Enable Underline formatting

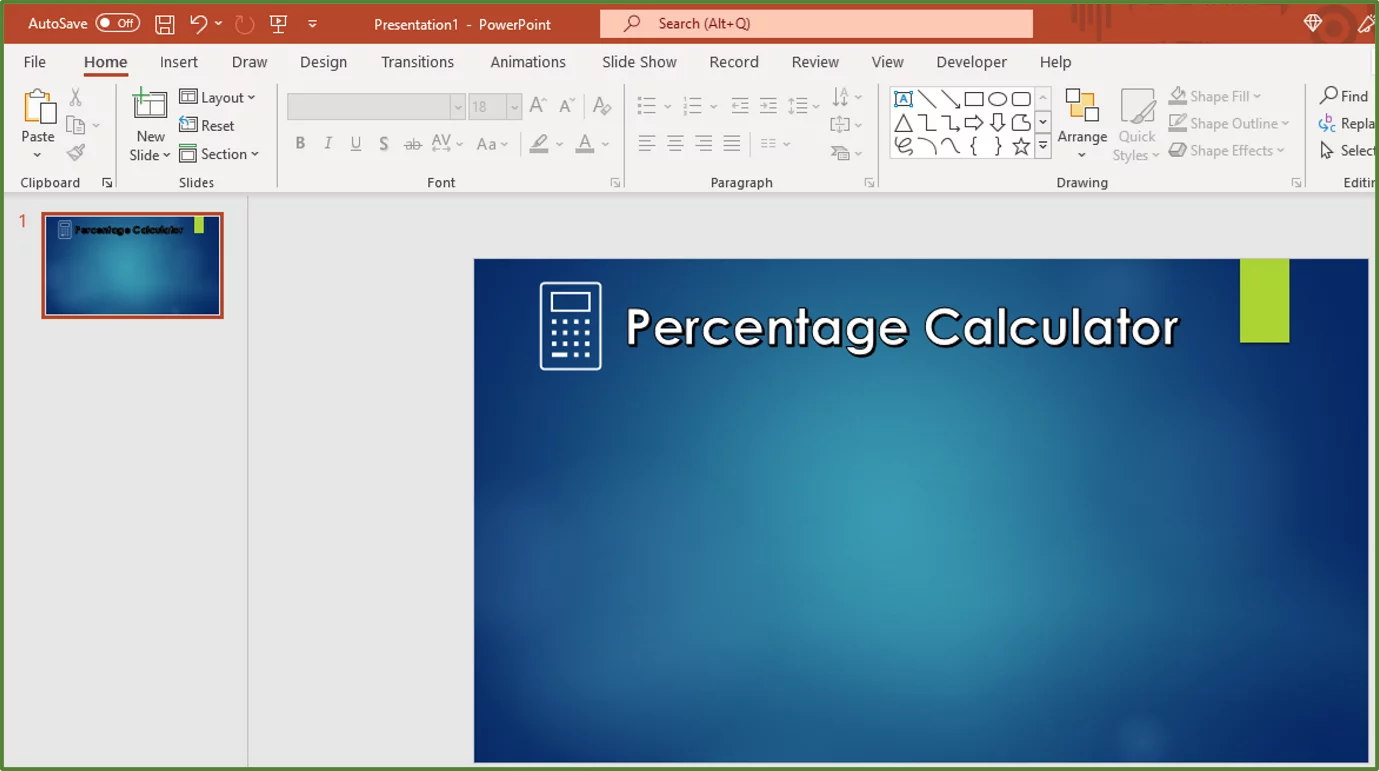pos(355,143)
